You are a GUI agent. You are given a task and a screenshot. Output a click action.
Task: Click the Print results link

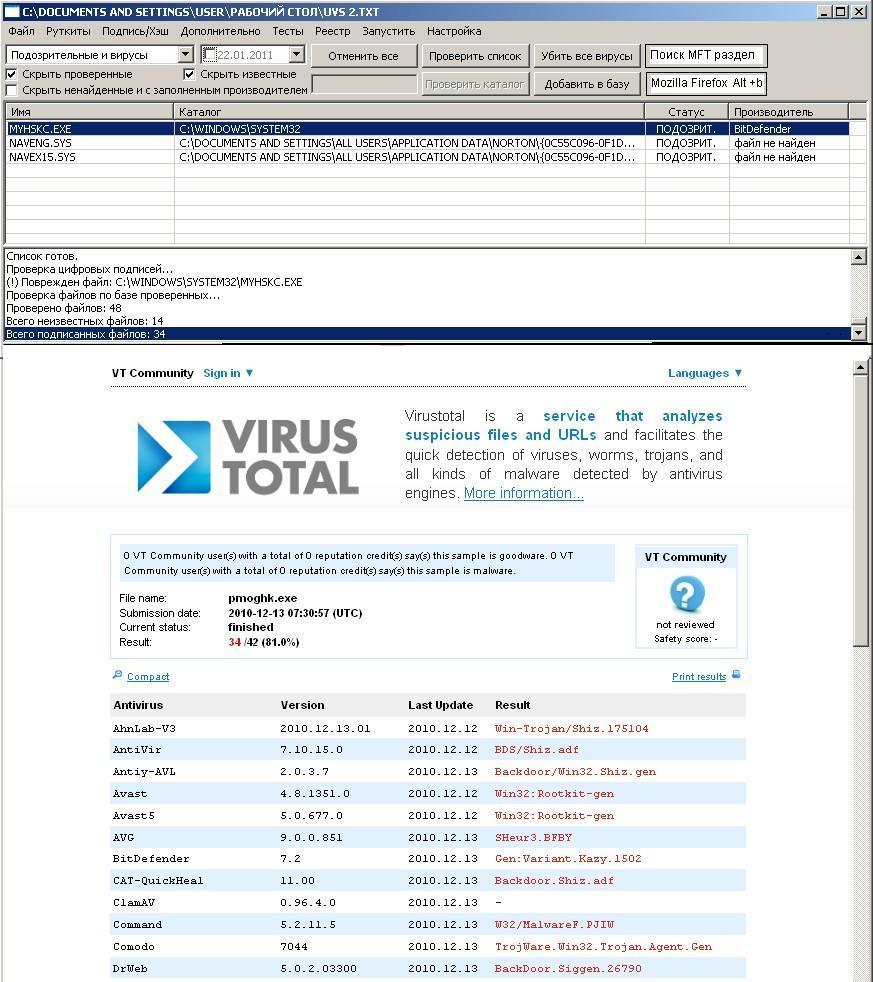point(699,676)
